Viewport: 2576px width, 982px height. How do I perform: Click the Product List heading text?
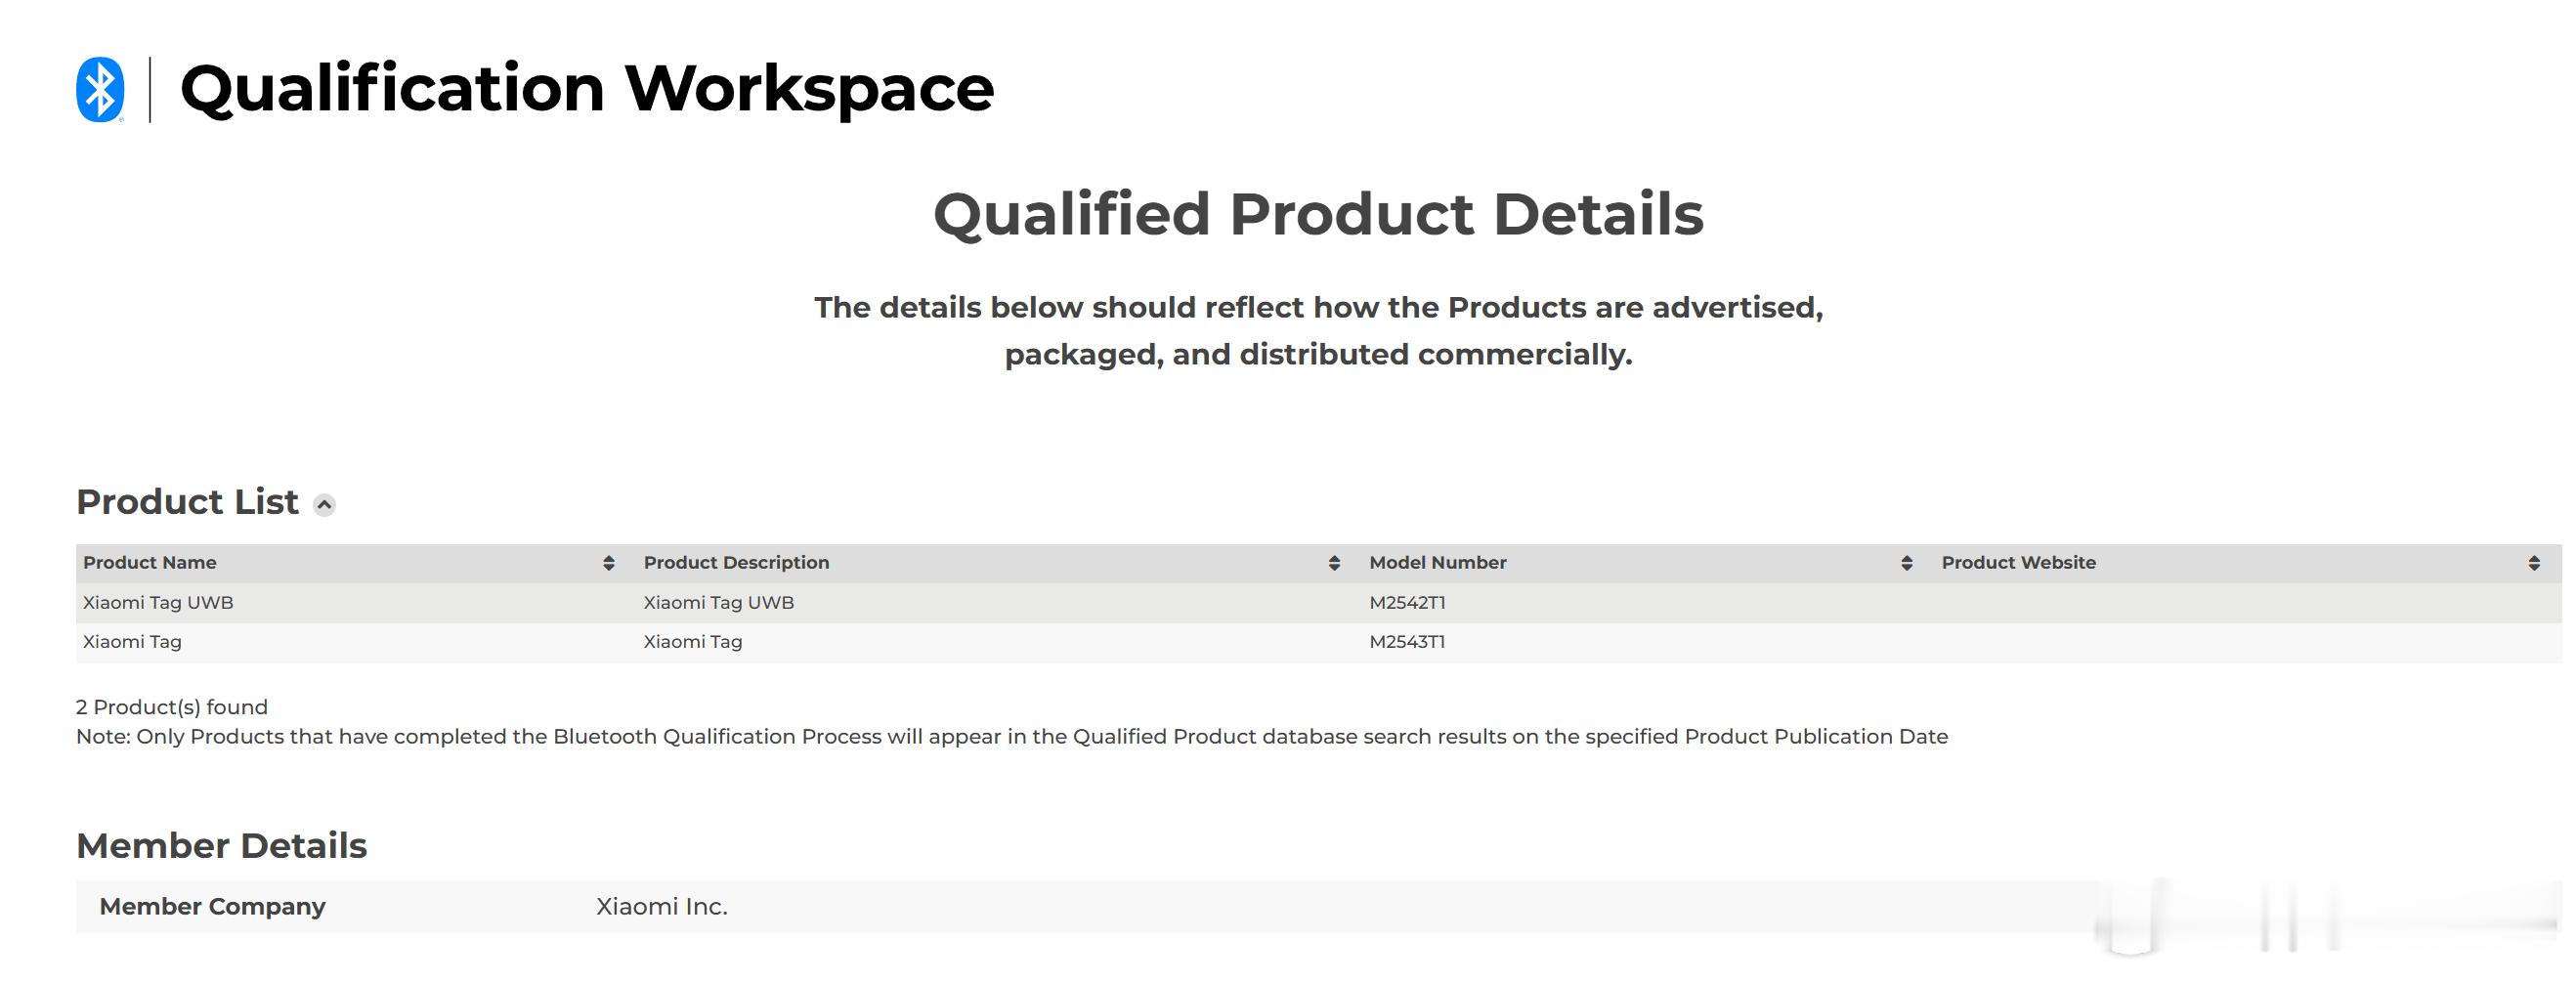[x=187, y=502]
